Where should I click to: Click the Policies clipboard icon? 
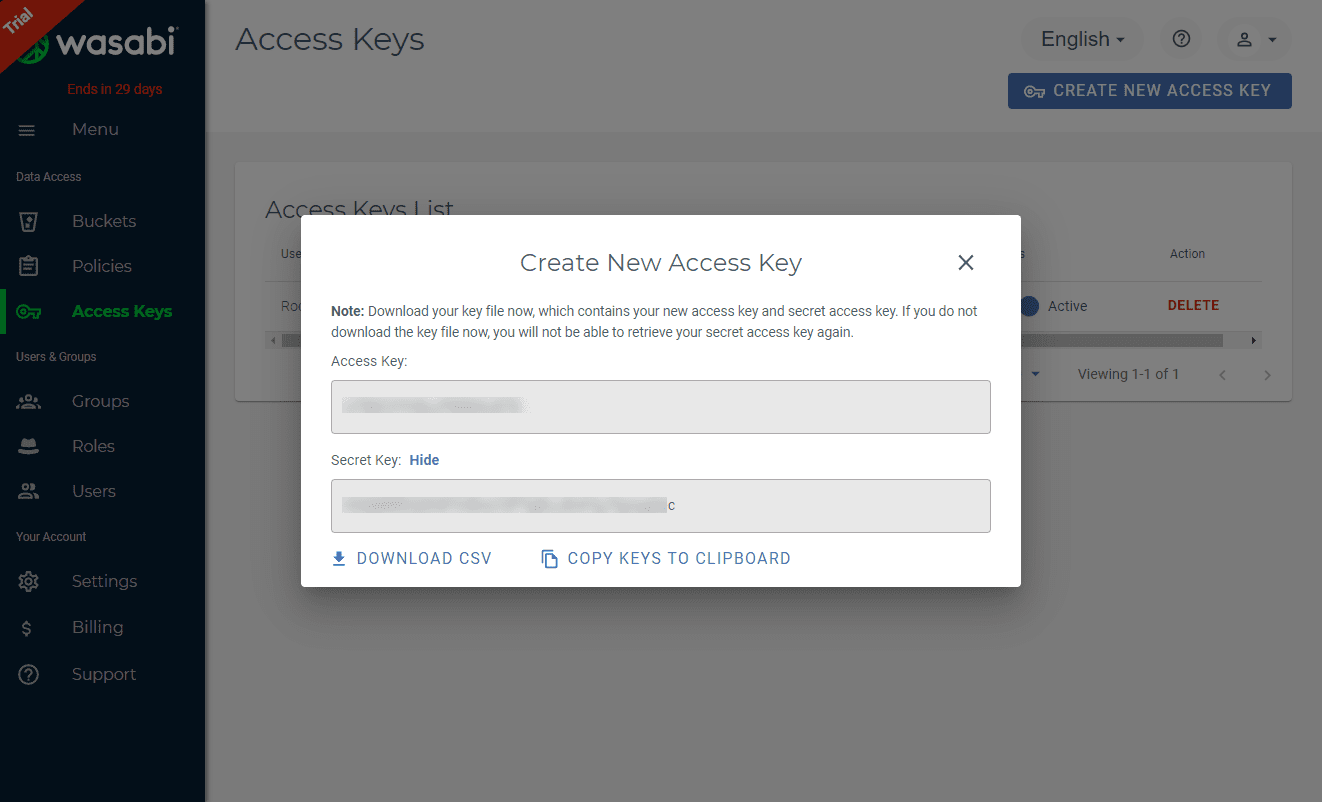[x=28, y=266]
